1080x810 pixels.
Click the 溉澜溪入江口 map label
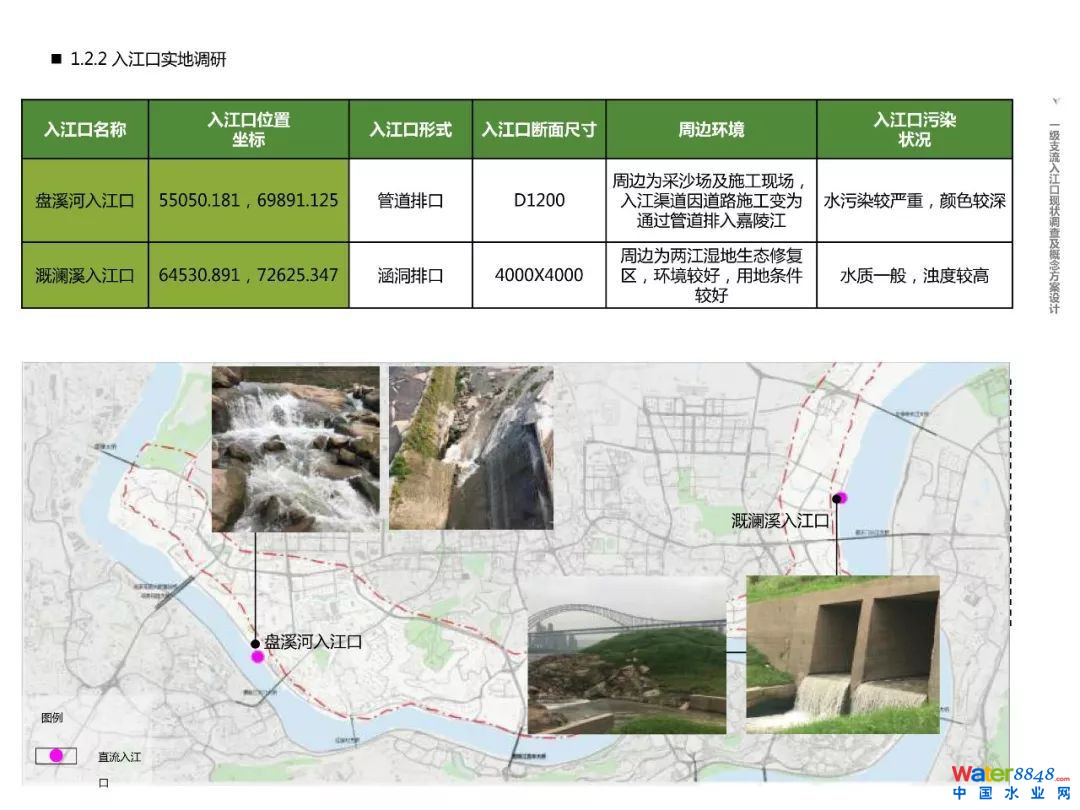click(x=780, y=521)
